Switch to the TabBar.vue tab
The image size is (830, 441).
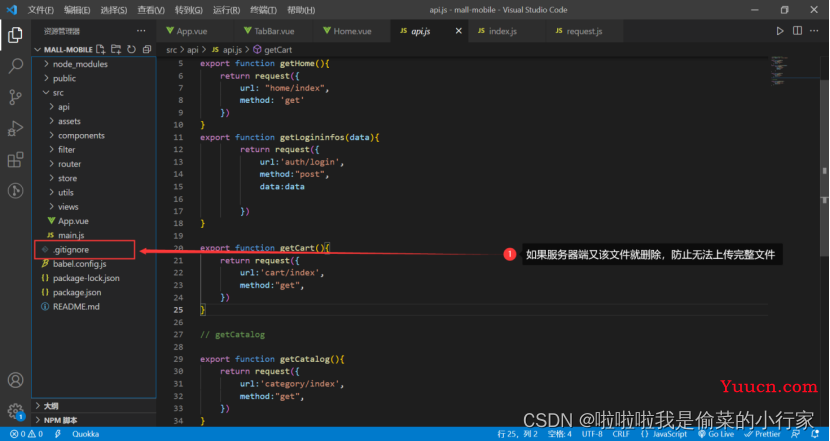pyautogui.click(x=274, y=31)
